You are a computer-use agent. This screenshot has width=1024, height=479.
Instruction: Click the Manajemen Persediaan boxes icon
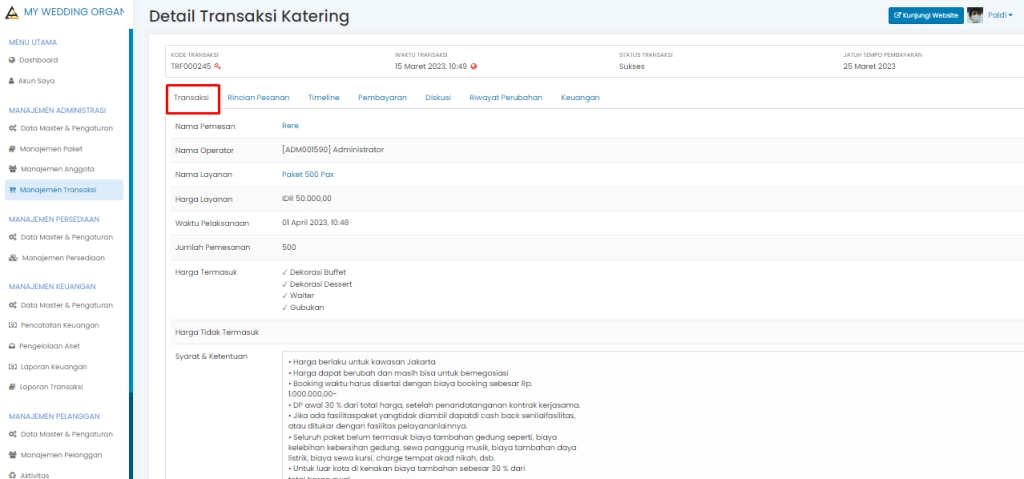pyautogui.click(x=12, y=257)
